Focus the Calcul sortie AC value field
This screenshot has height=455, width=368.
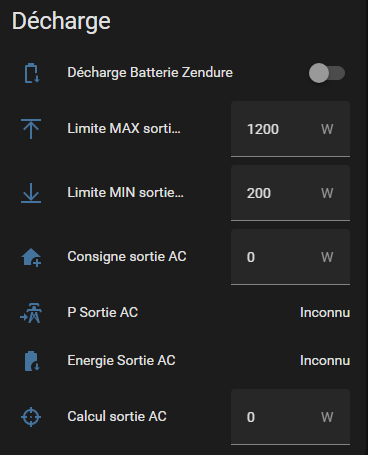[x=290, y=417]
